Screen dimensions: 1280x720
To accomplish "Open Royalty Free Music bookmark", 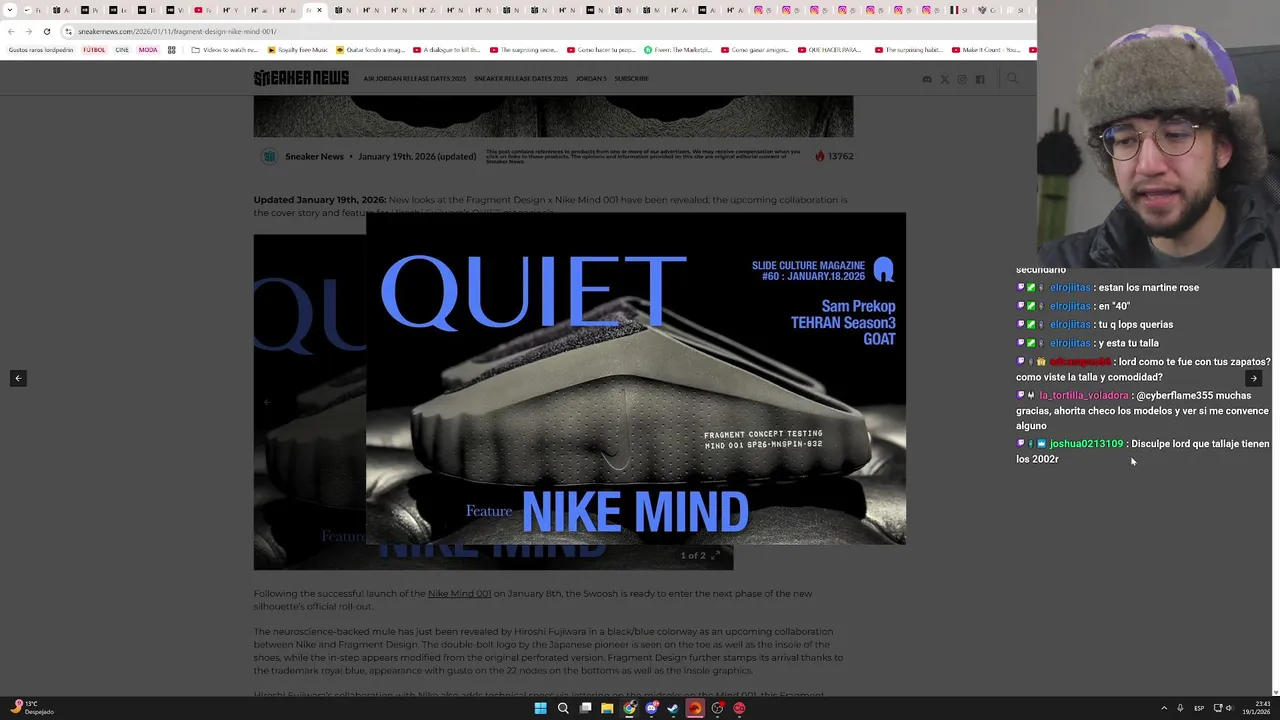I will tap(297, 49).
